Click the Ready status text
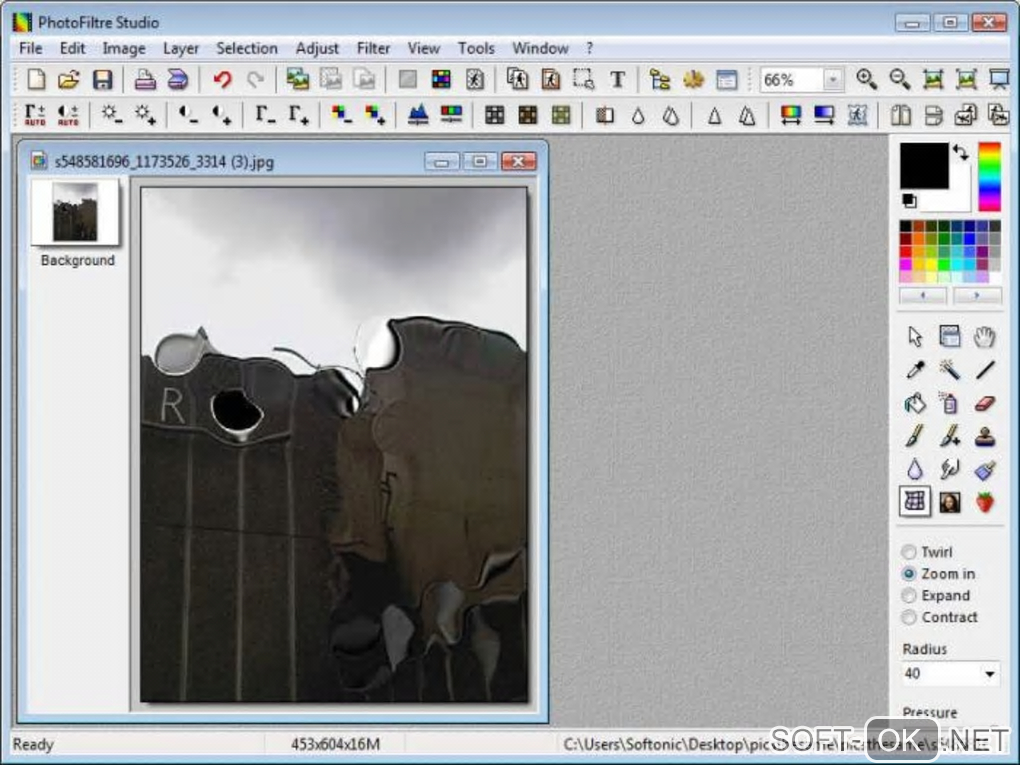 point(33,744)
